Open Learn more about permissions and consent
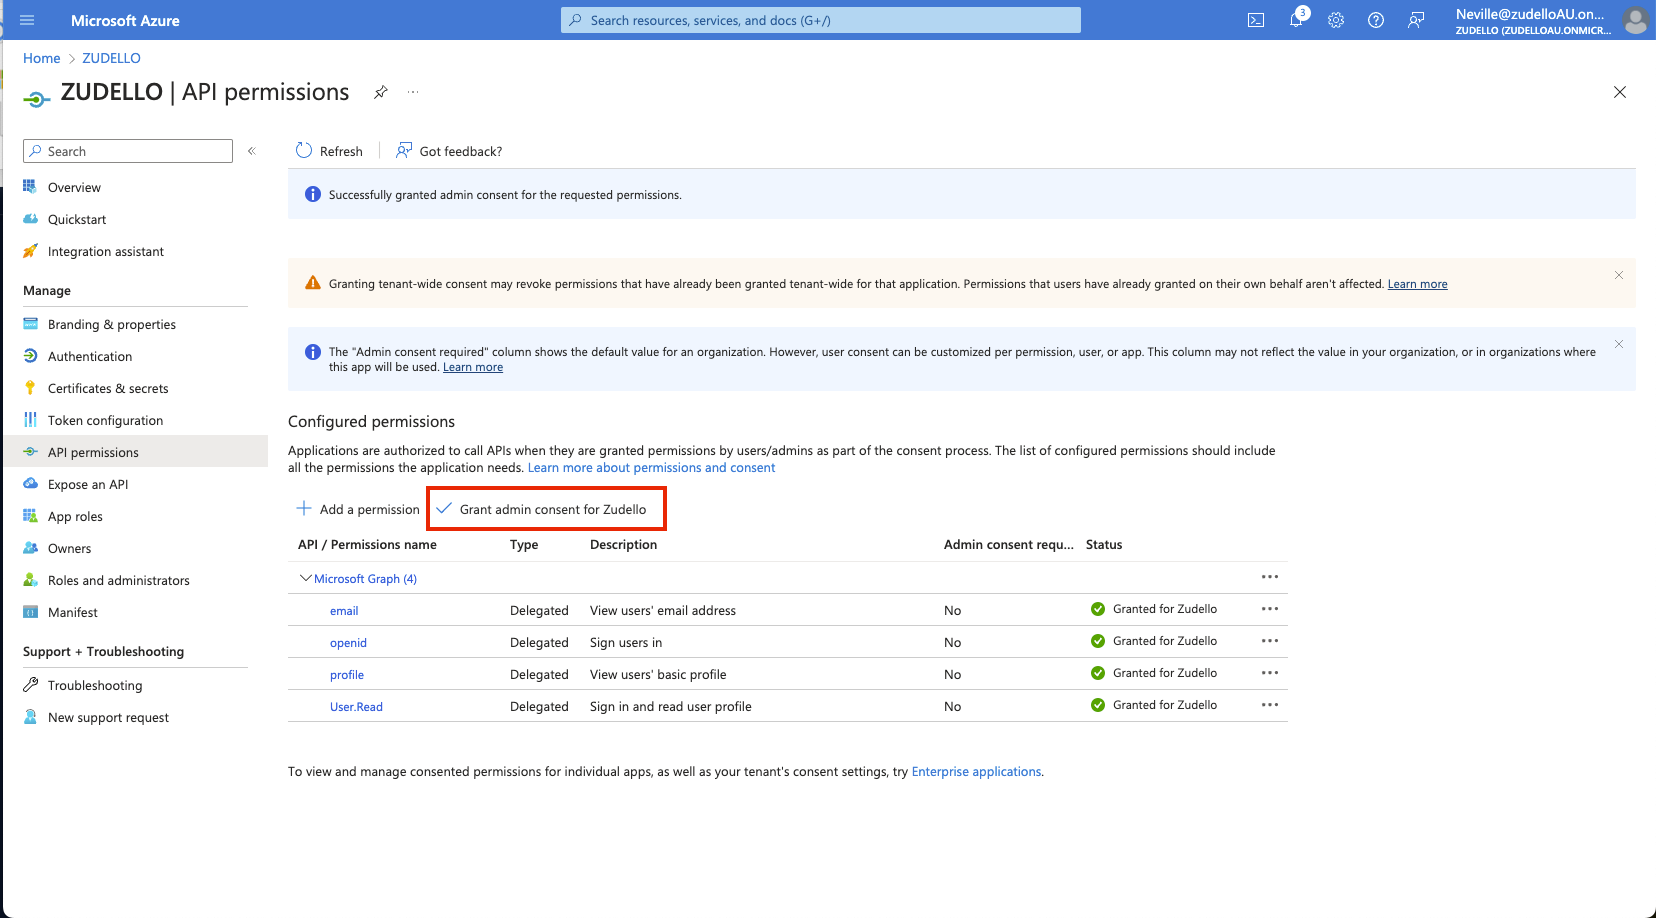 coord(651,467)
